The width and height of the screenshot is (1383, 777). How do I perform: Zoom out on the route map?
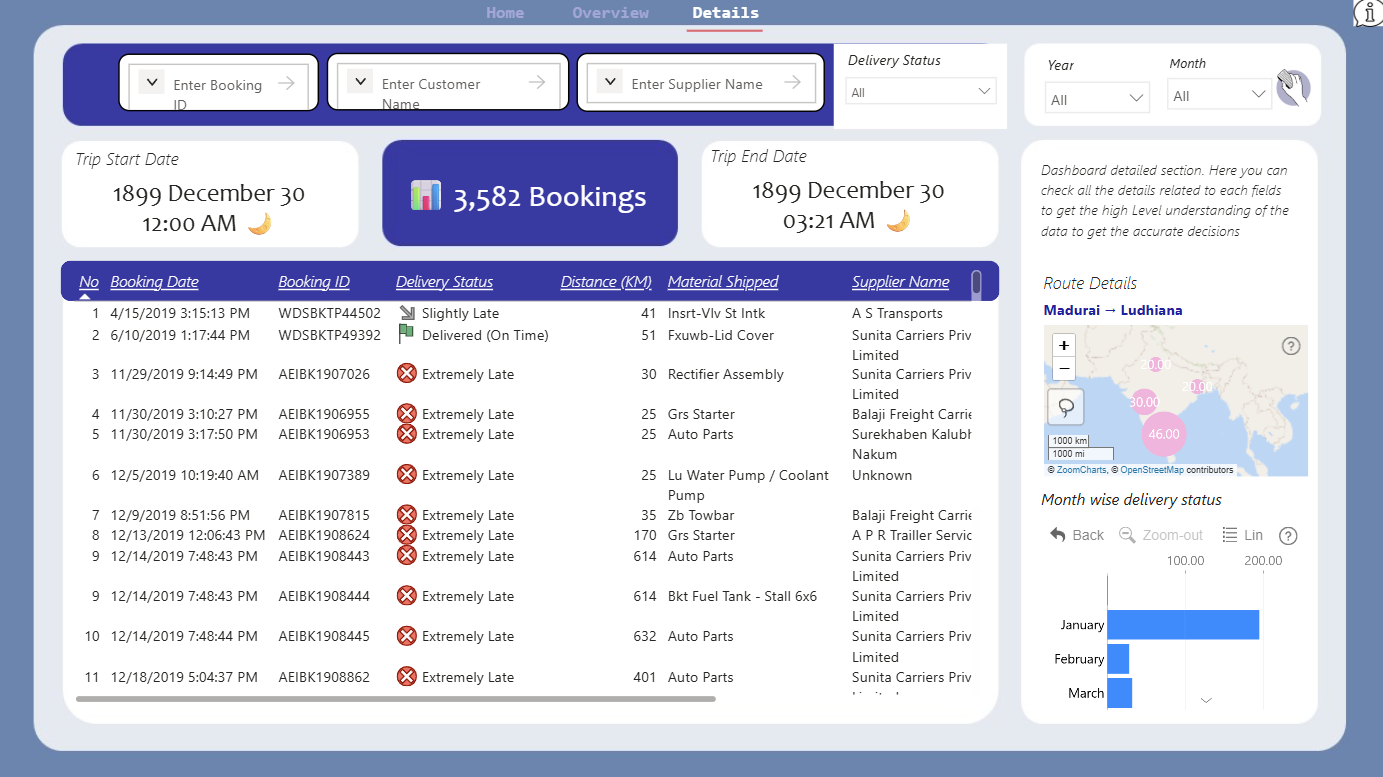click(x=1064, y=367)
